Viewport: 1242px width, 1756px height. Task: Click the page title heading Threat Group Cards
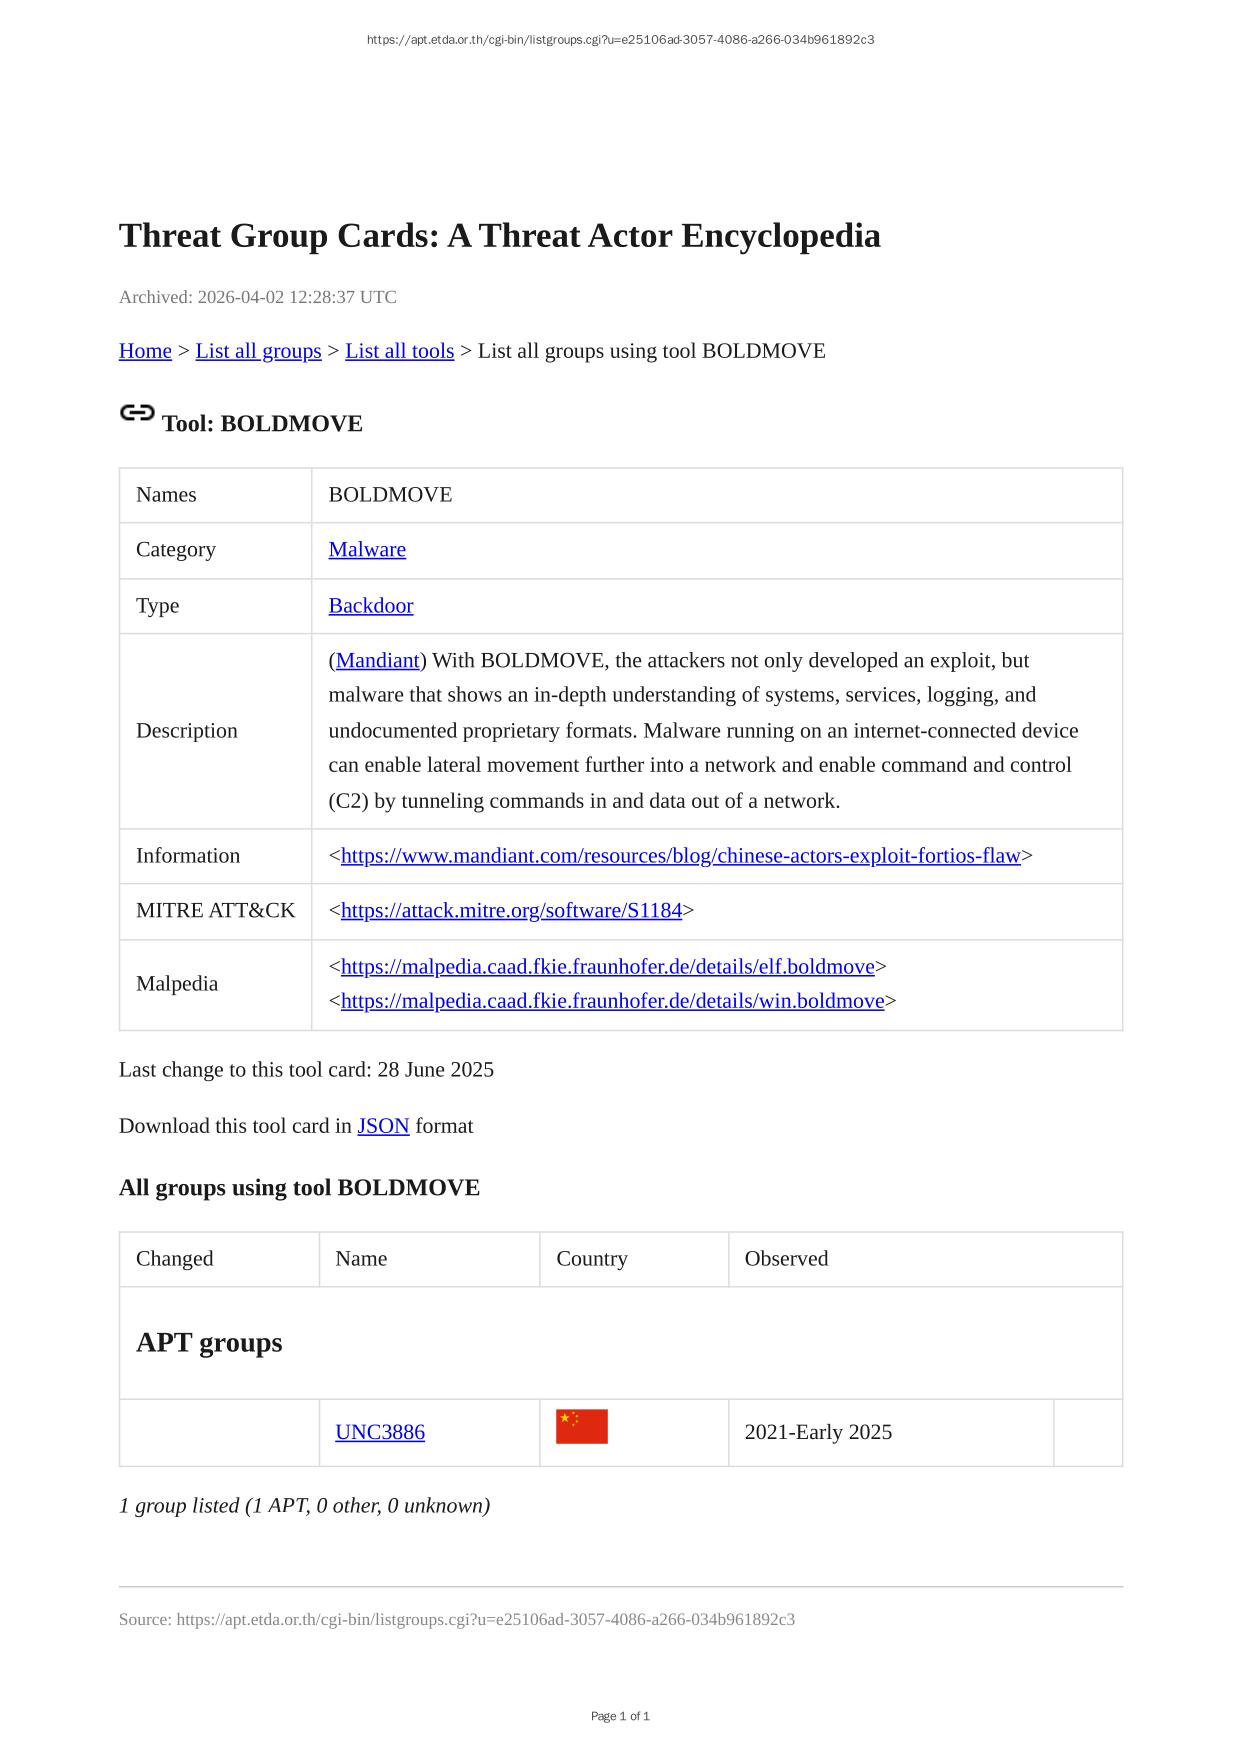[499, 236]
